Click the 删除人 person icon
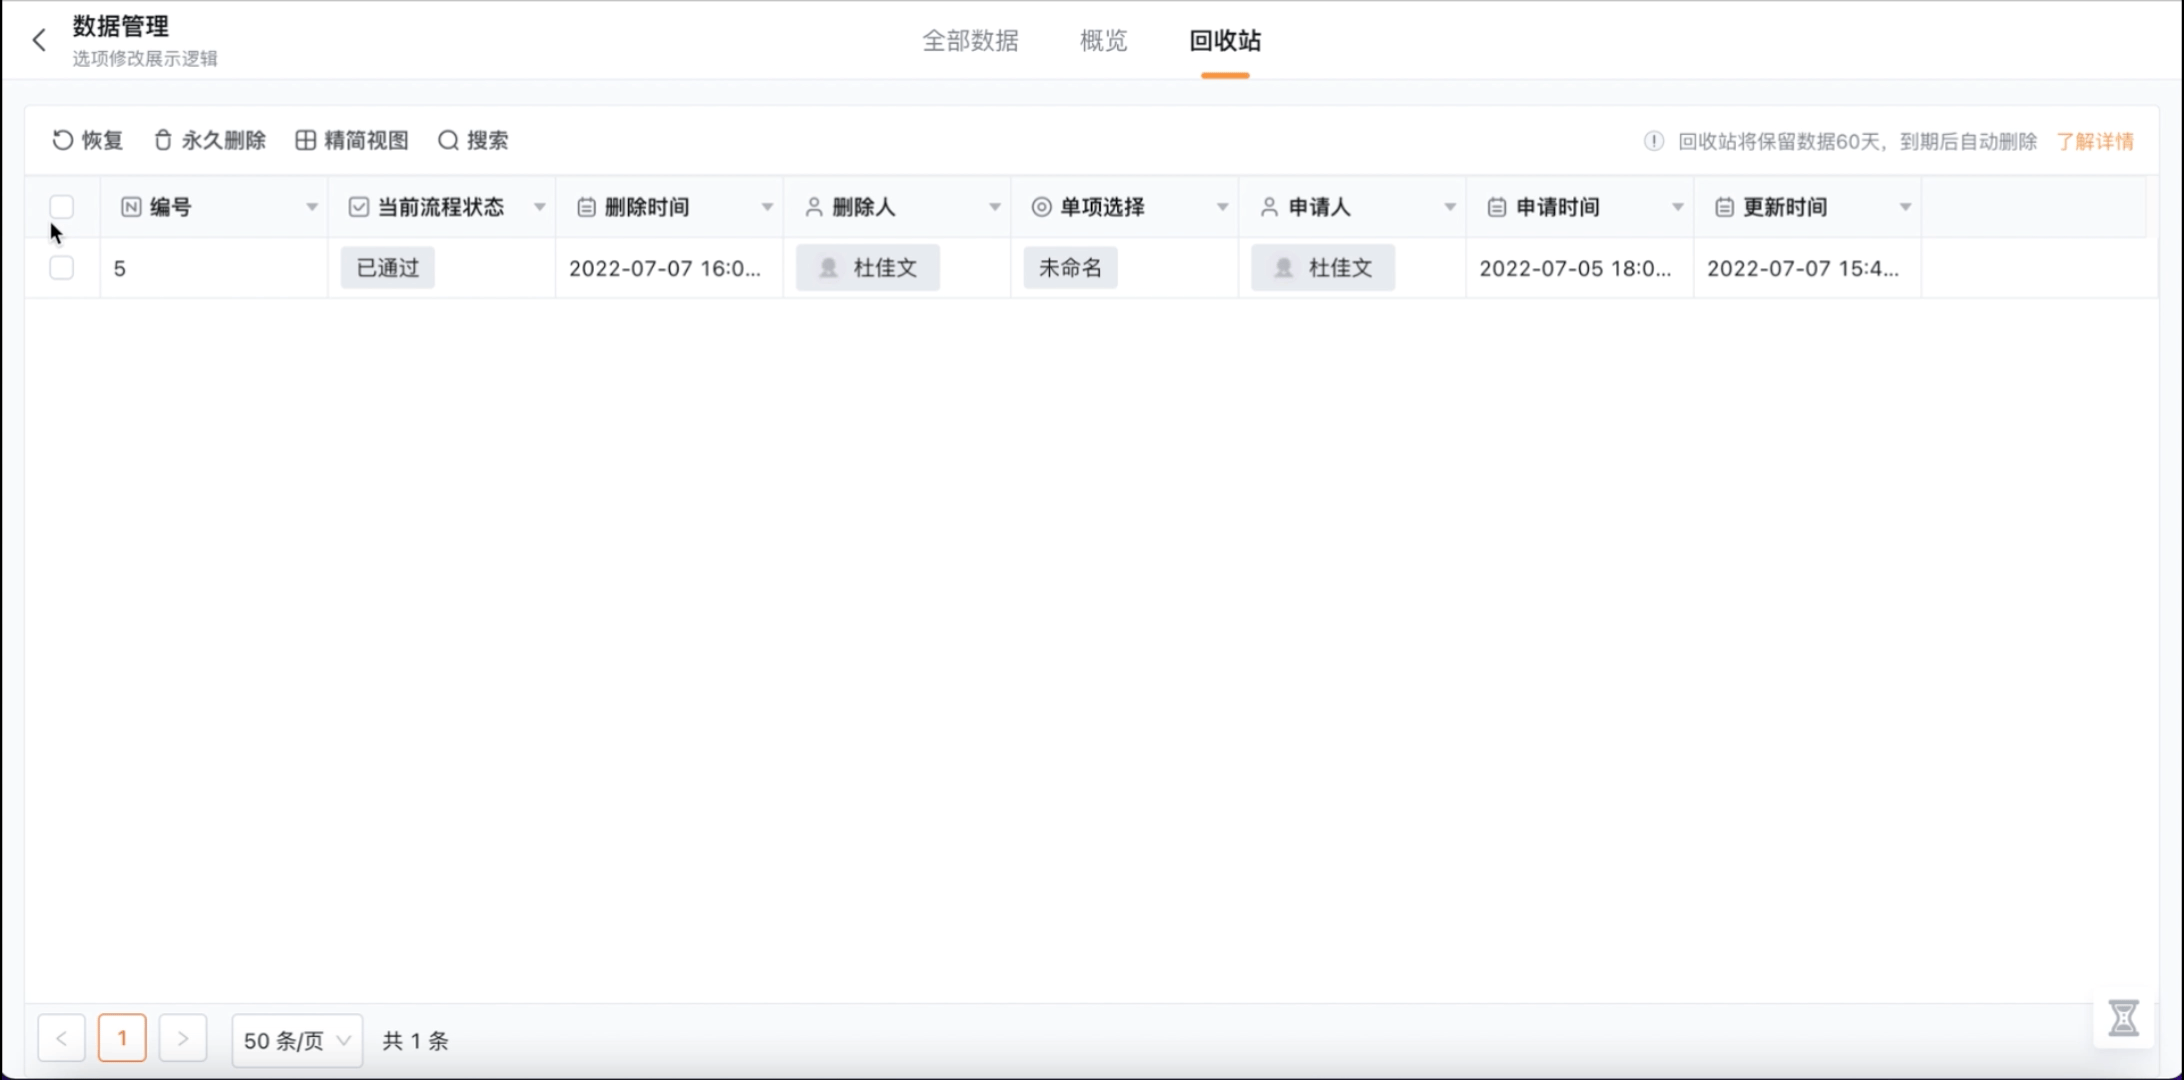This screenshot has width=2184, height=1080. [x=814, y=207]
